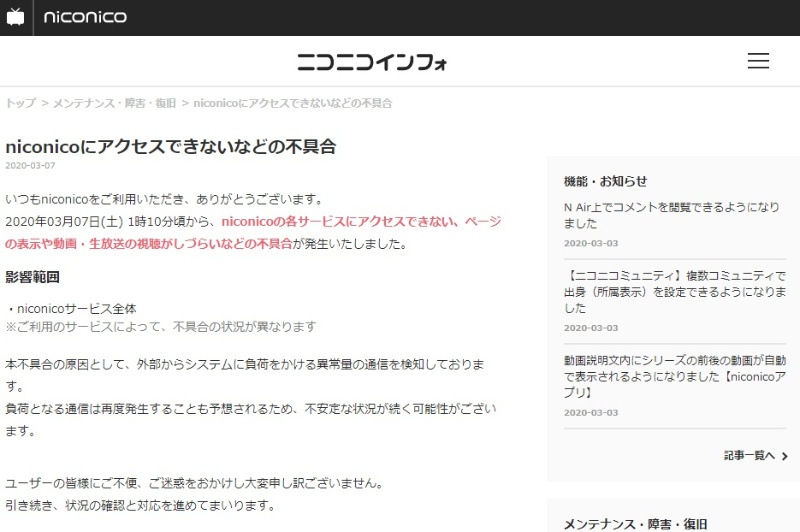Click the date under the 動画説明文 article
800x532 pixels.
pyautogui.click(x=591, y=412)
